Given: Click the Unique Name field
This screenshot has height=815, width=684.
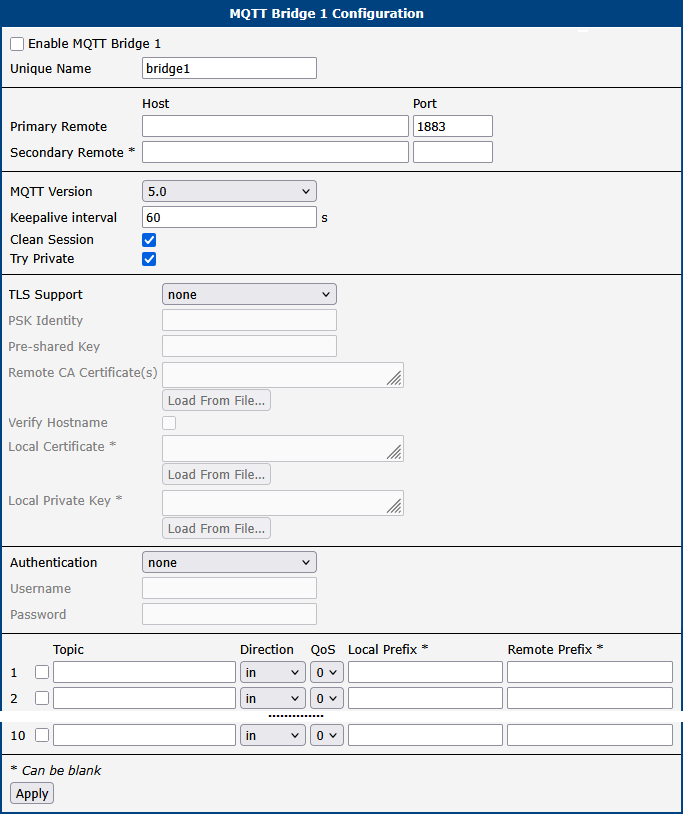Looking at the screenshot, I should click(229, 68).
